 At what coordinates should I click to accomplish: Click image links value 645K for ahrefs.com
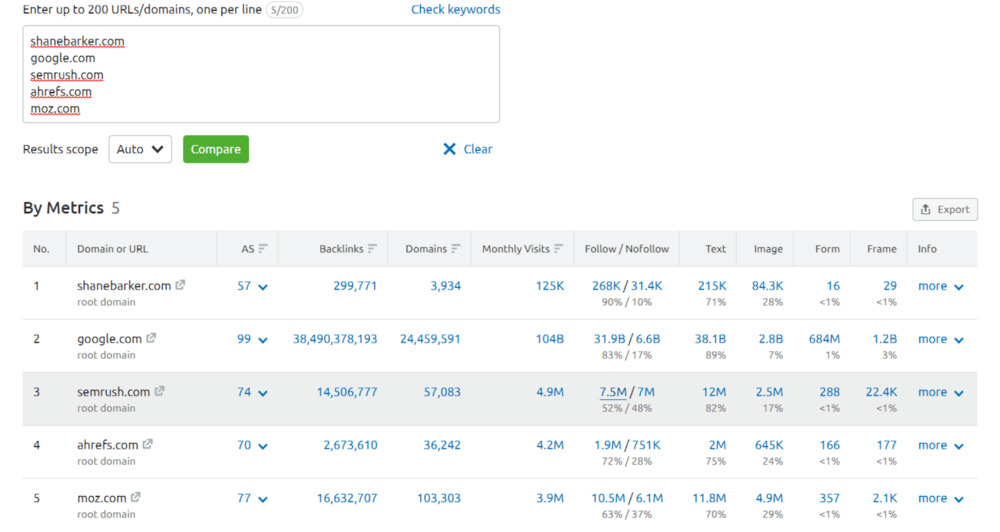[x=769, y=445]
